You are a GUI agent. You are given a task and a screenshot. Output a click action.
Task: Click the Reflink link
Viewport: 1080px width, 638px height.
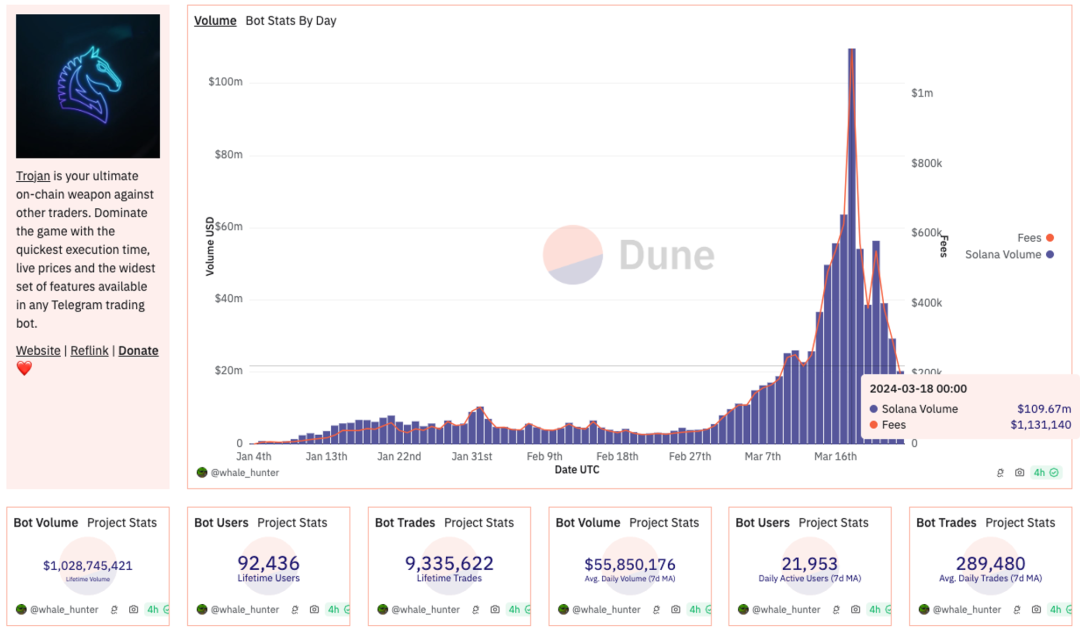(x=89, y=351)
